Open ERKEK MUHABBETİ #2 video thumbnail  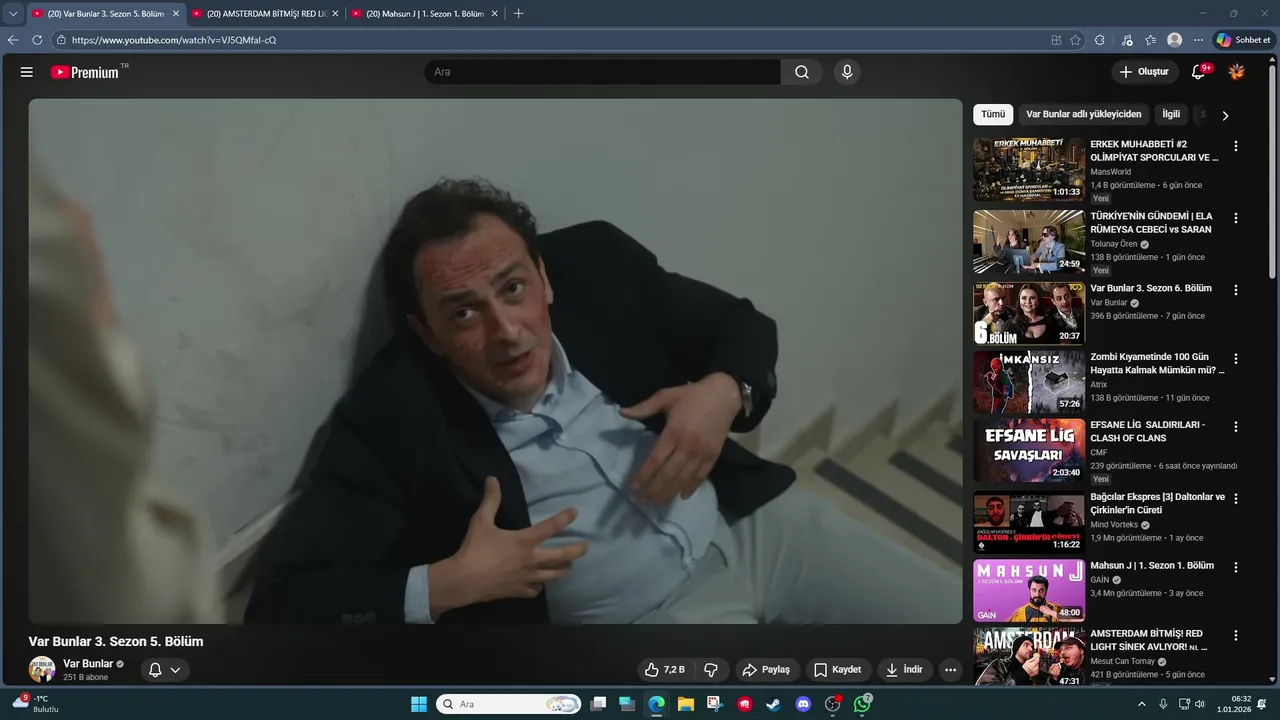click(1029, 170)
